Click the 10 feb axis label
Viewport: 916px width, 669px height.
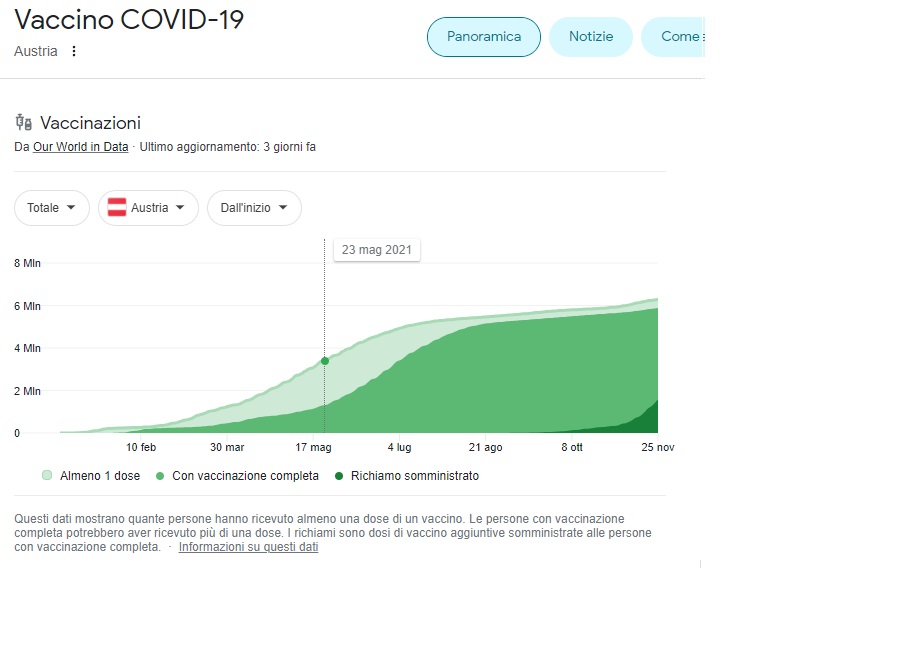(x=141, y=447)
